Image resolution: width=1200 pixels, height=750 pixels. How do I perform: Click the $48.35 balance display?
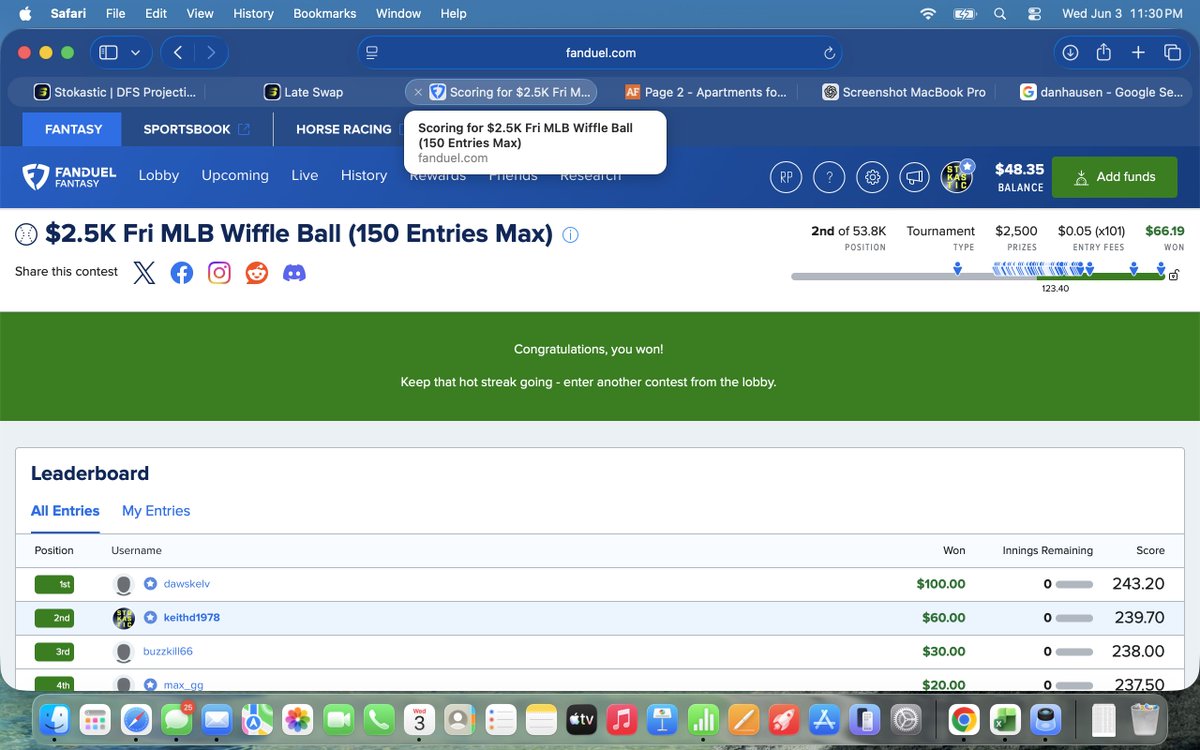point(1020,177)
